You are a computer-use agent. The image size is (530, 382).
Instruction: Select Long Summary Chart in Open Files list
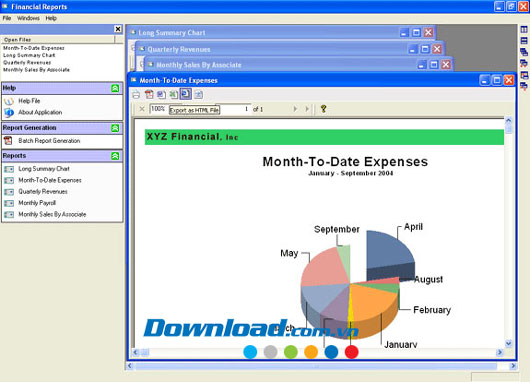click(29, 55)
